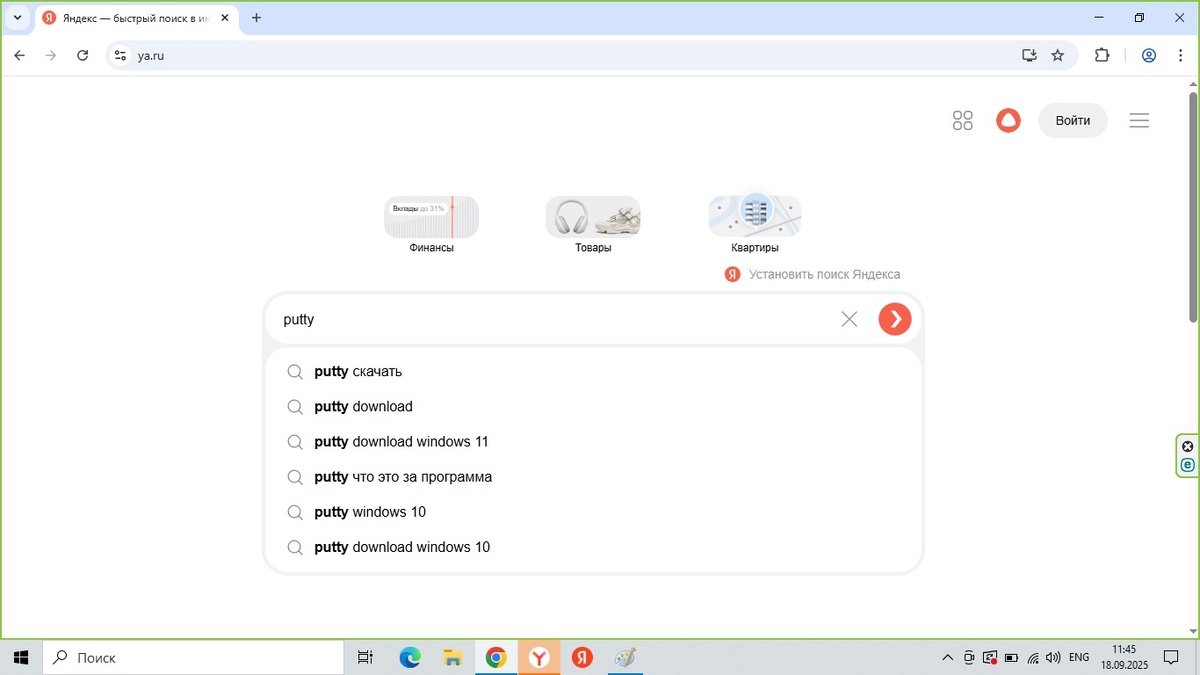Click the orange search submit arrow button
The width and height of the screenshot is (1200, 675).
895,319
